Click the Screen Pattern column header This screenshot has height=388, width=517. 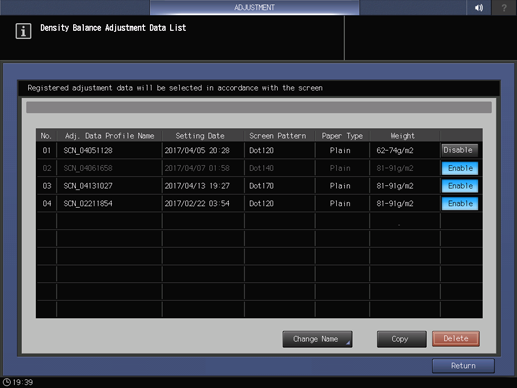click(278, 136)
